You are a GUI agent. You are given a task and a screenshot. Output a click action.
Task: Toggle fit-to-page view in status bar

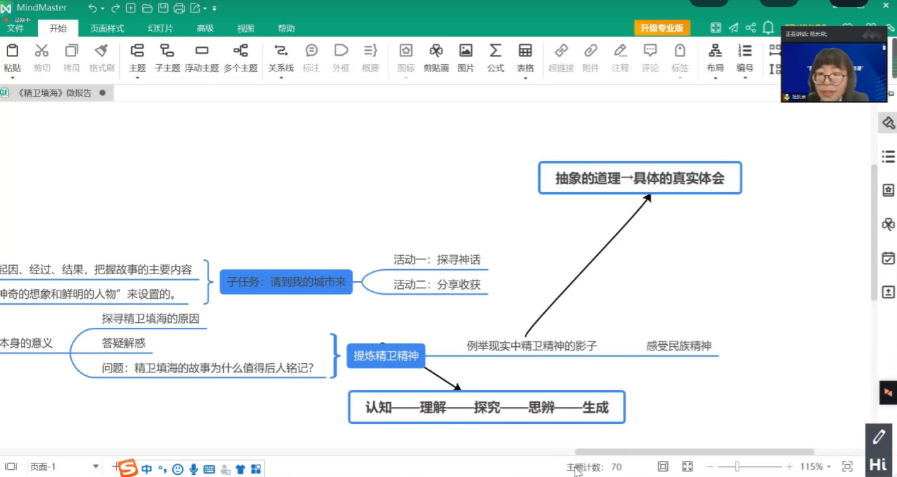click(x=663, y=467)
